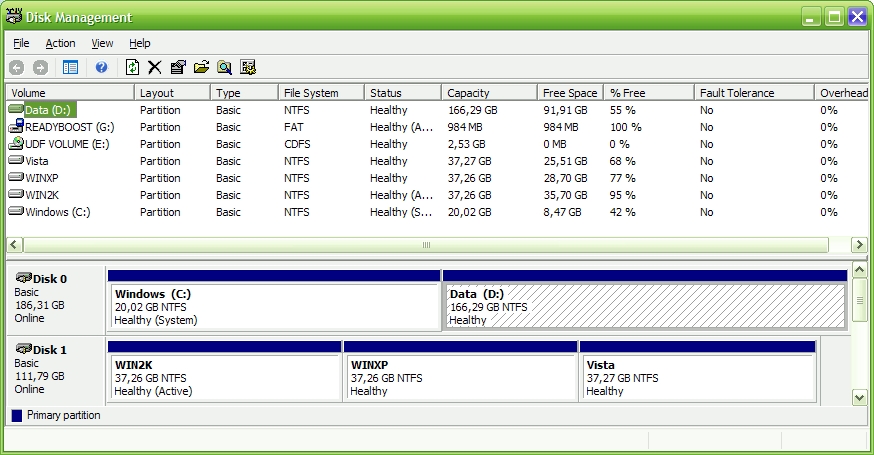874x455 pixels.
Task: Sort by Status column header
Action: 402,93
